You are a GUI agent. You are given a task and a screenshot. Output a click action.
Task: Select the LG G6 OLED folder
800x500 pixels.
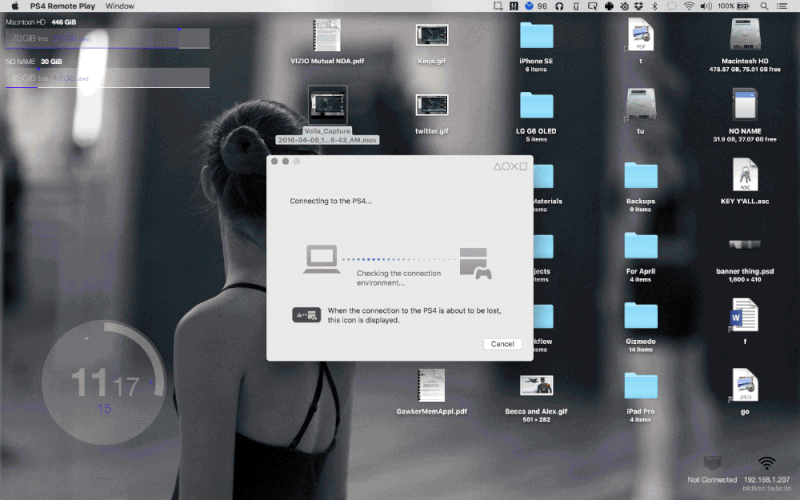point(537,105)
